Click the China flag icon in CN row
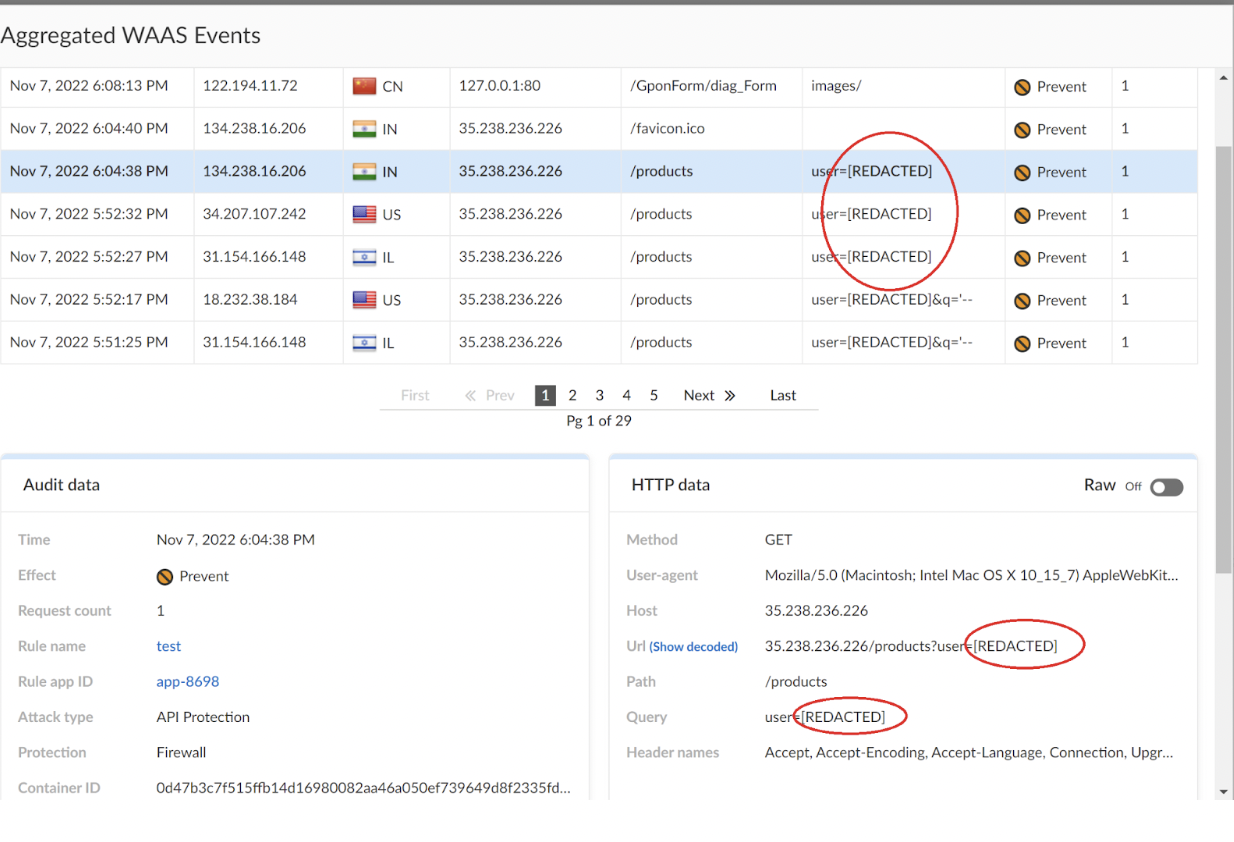 [364, 86]
